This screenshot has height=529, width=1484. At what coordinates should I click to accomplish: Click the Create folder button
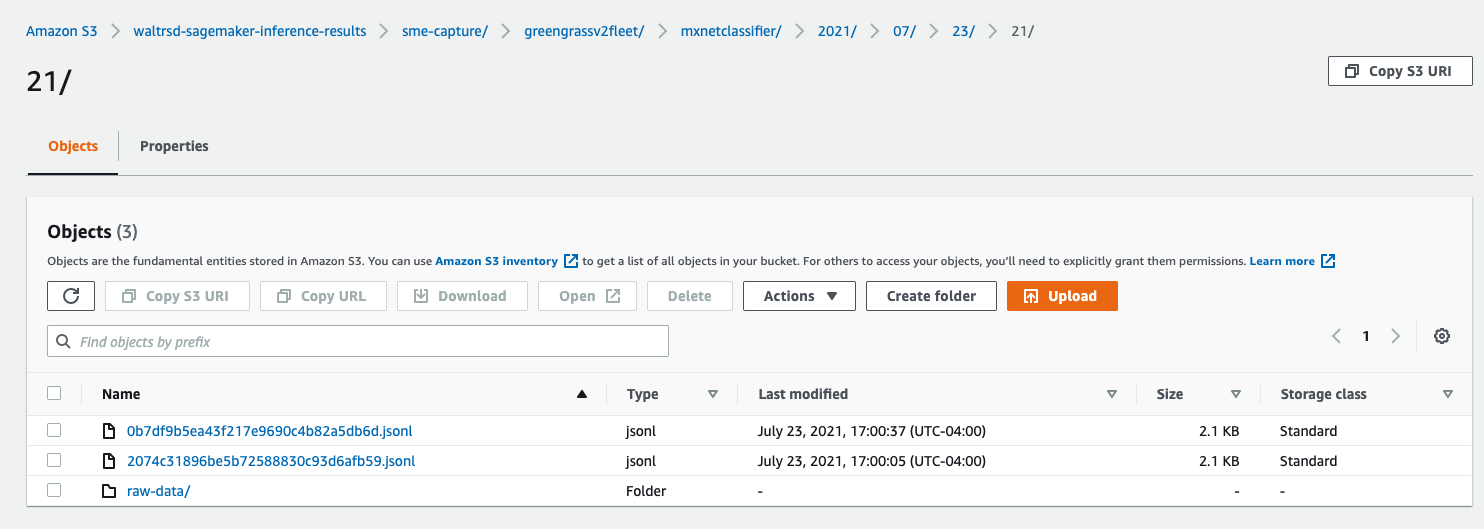coord(932,296)
